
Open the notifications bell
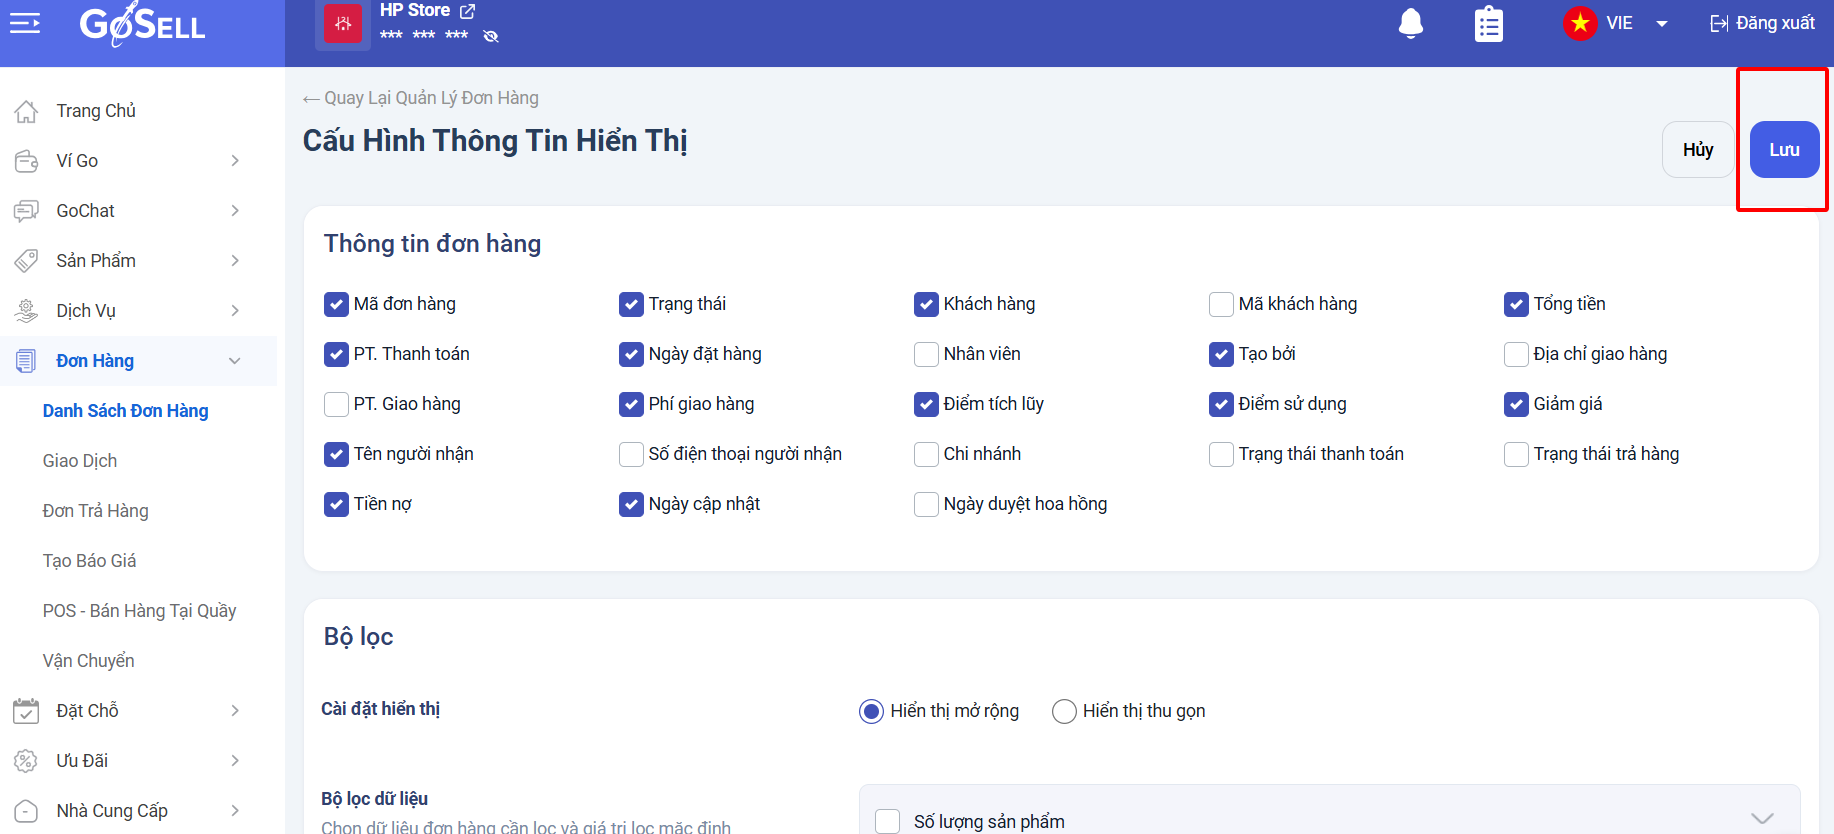click(1411, 23)
